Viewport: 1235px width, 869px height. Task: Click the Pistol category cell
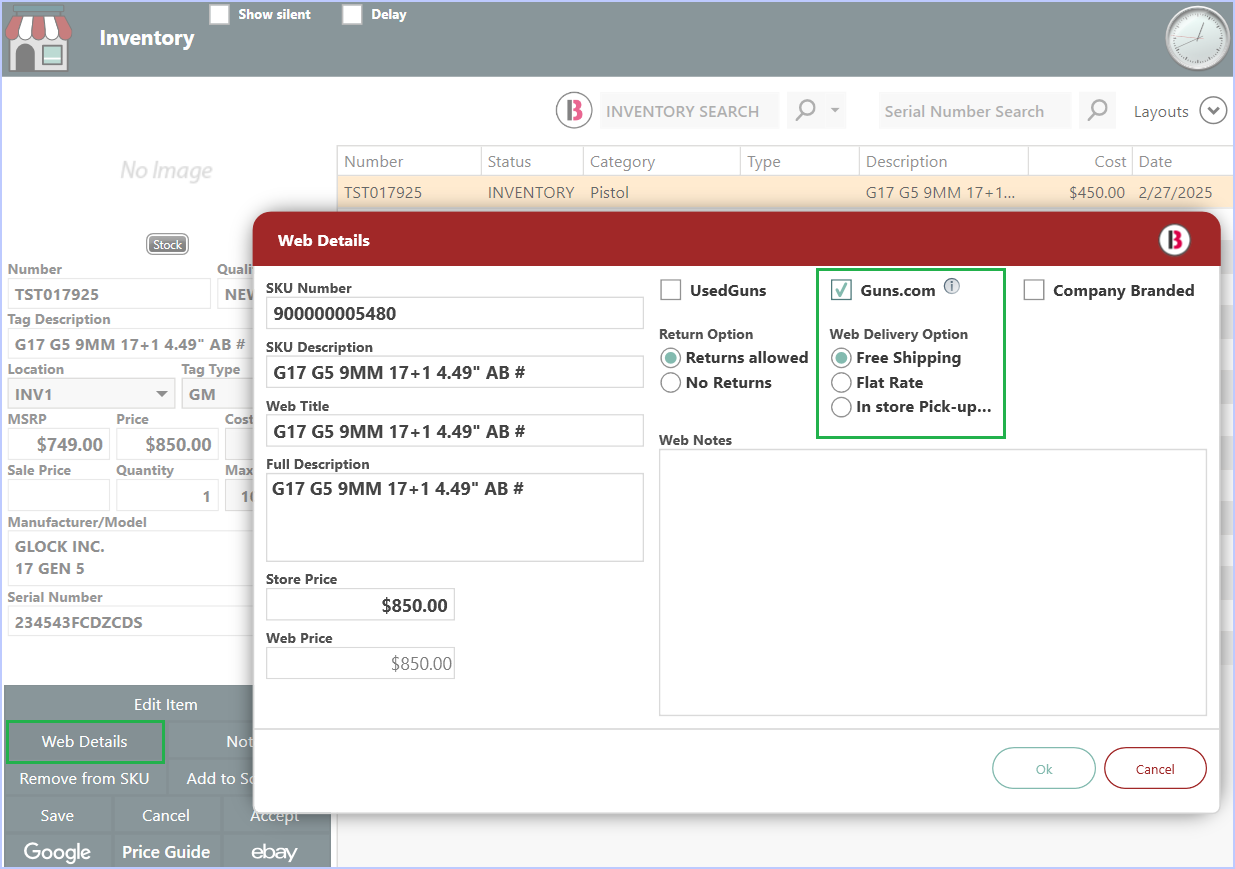662,192
